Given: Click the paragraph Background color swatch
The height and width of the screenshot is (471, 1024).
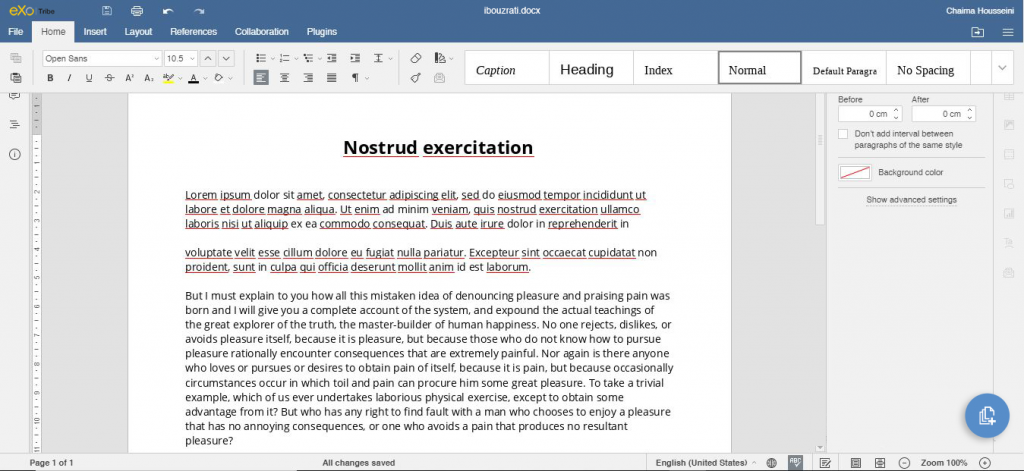Looking at the screenshot, I should [x=855, y=172].
